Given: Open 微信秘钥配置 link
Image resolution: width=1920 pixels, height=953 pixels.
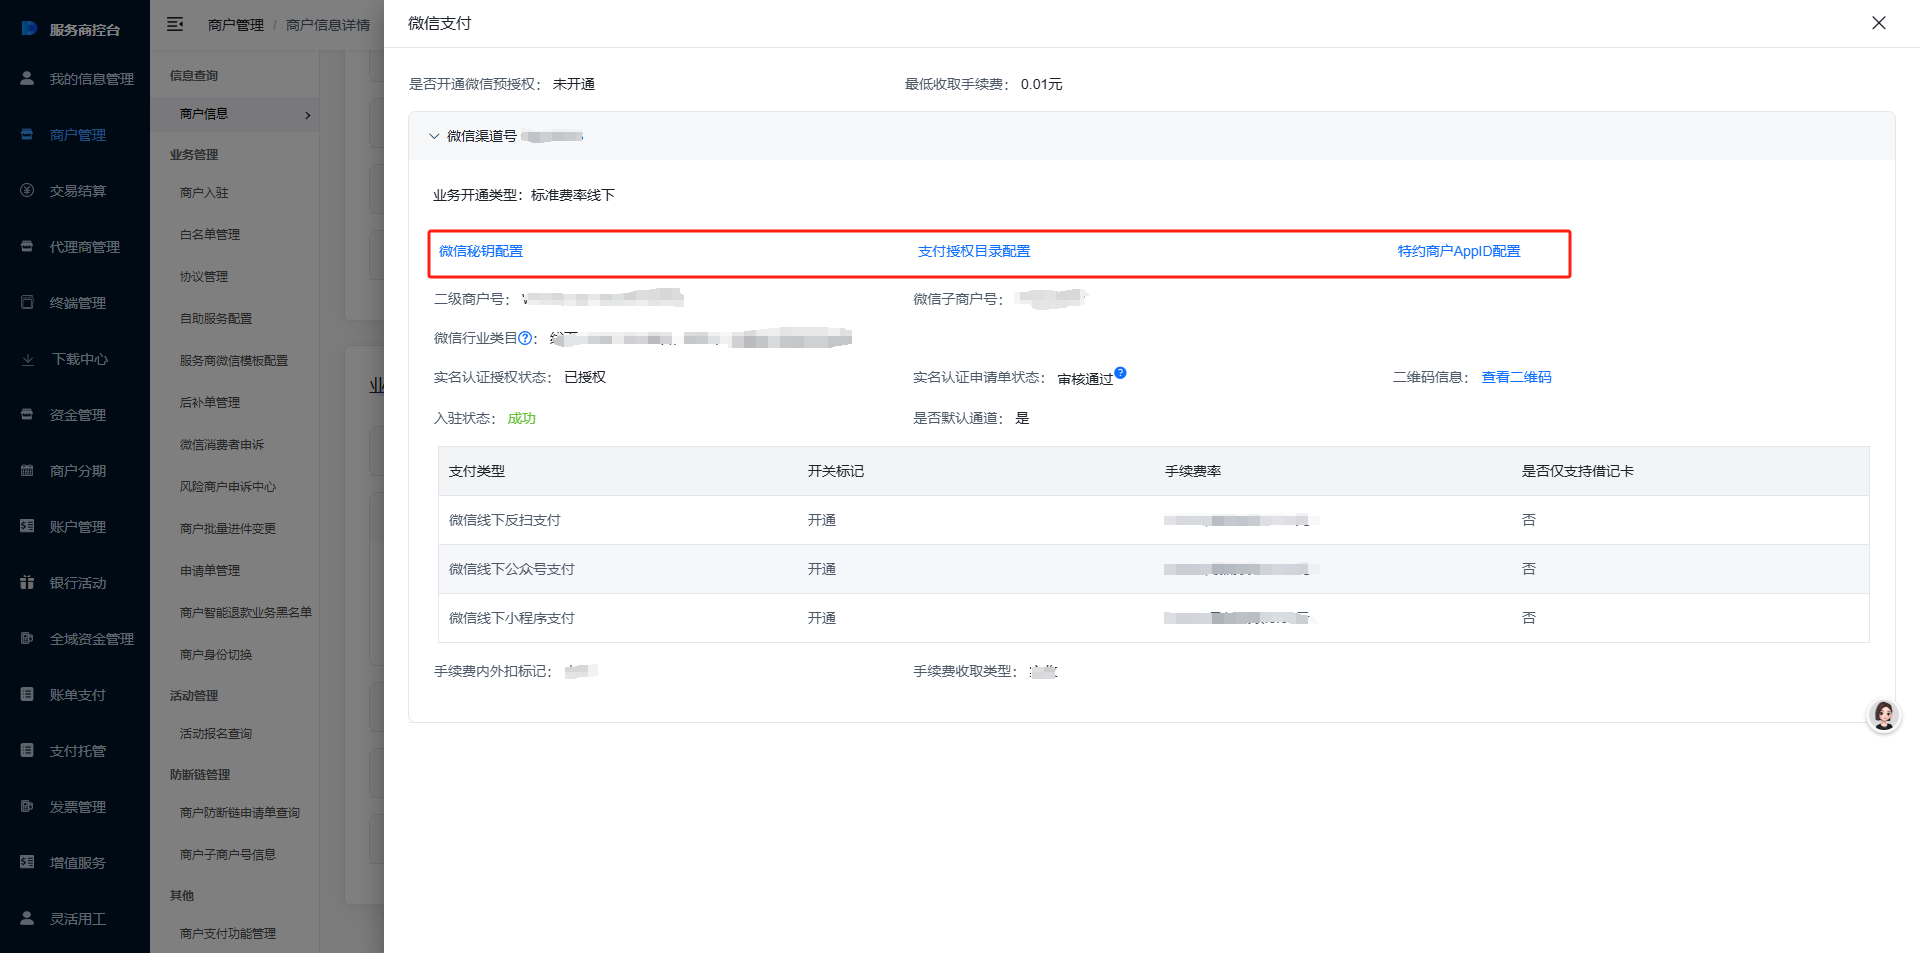Looking at the screenshot, I should pyautogui.click(x=480, y=251).
